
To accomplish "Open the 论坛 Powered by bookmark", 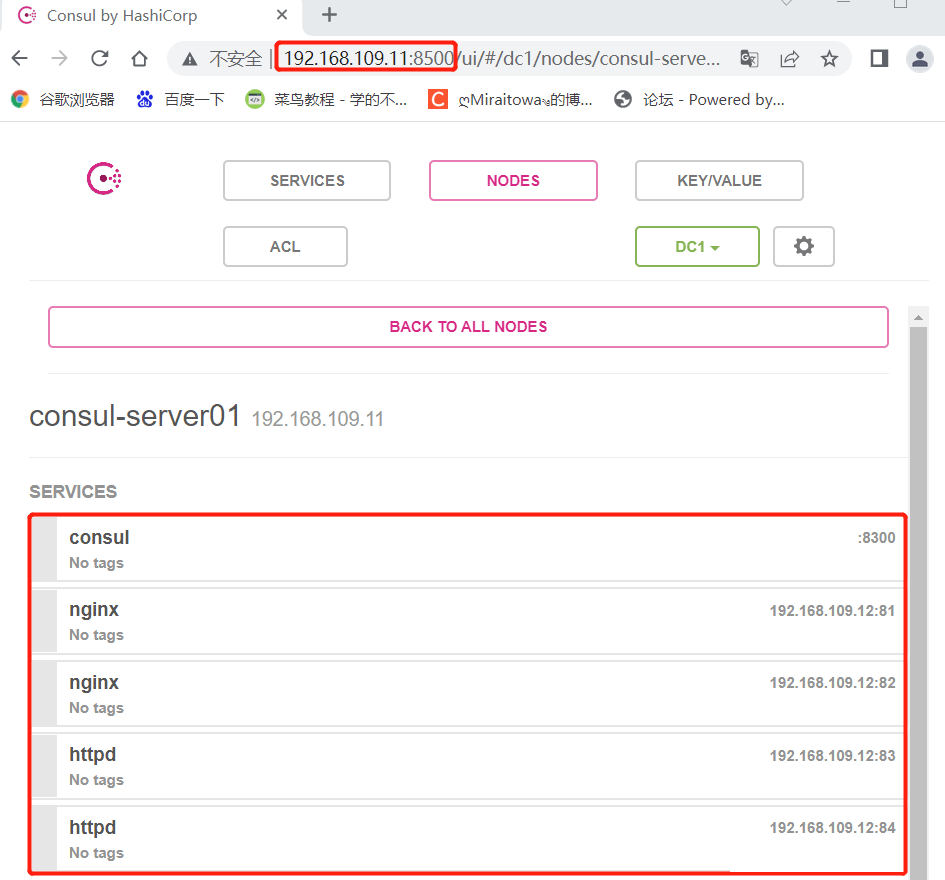I will point(699,99).
